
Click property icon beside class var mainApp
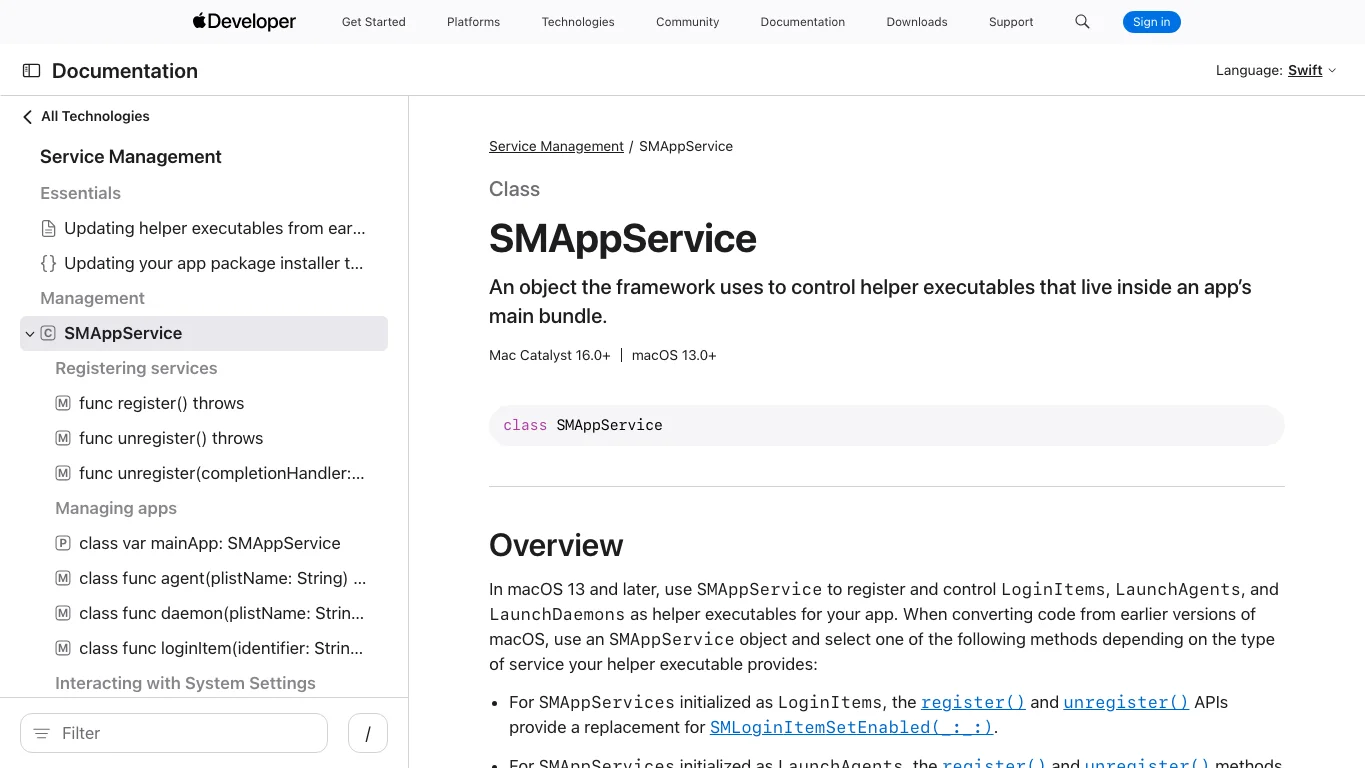click(63, 543)
